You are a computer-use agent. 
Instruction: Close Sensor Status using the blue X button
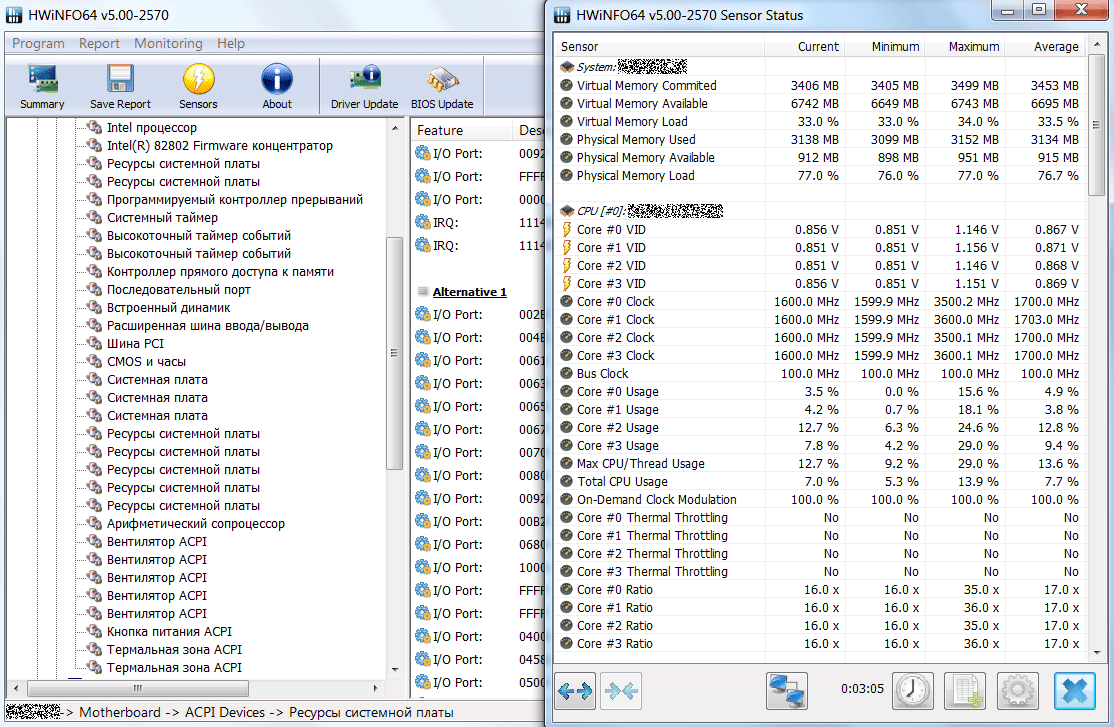[1075, 690]
